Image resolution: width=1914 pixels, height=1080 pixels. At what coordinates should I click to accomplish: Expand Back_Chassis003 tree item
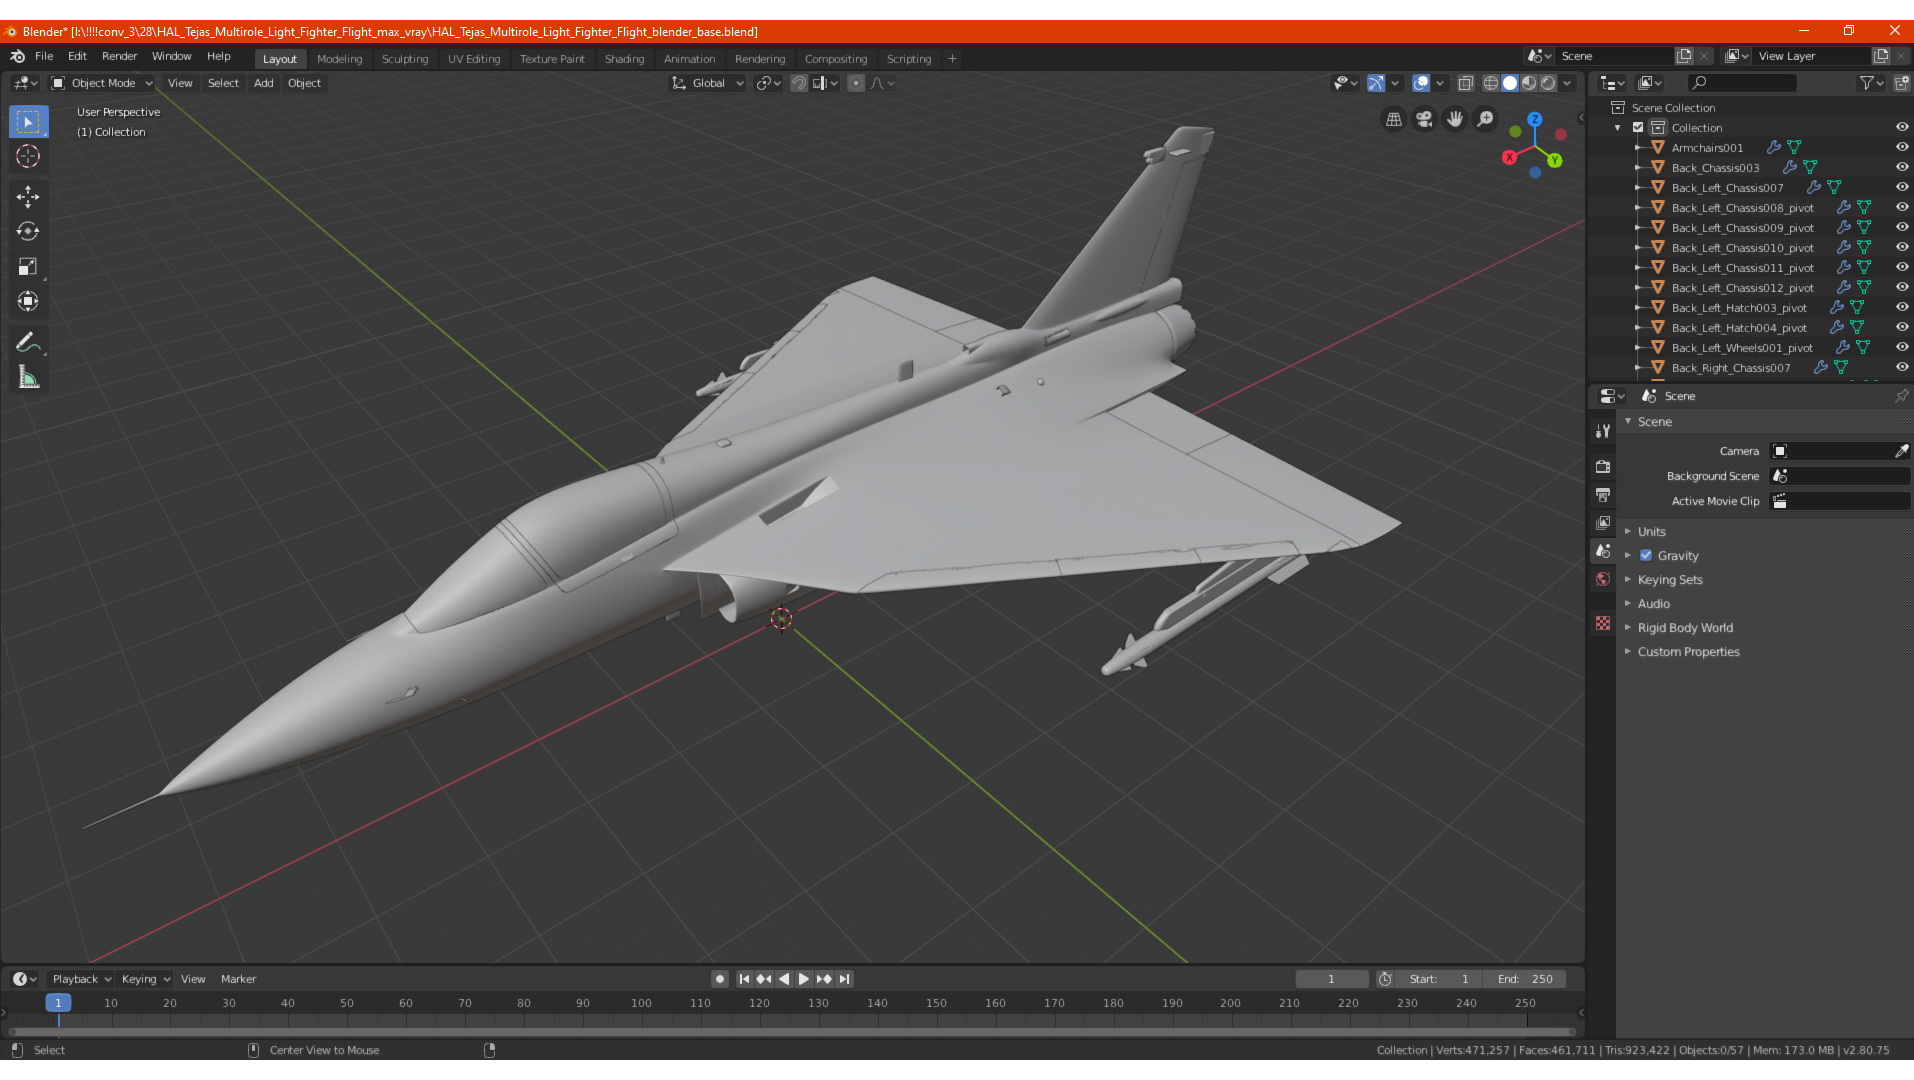1638,168
